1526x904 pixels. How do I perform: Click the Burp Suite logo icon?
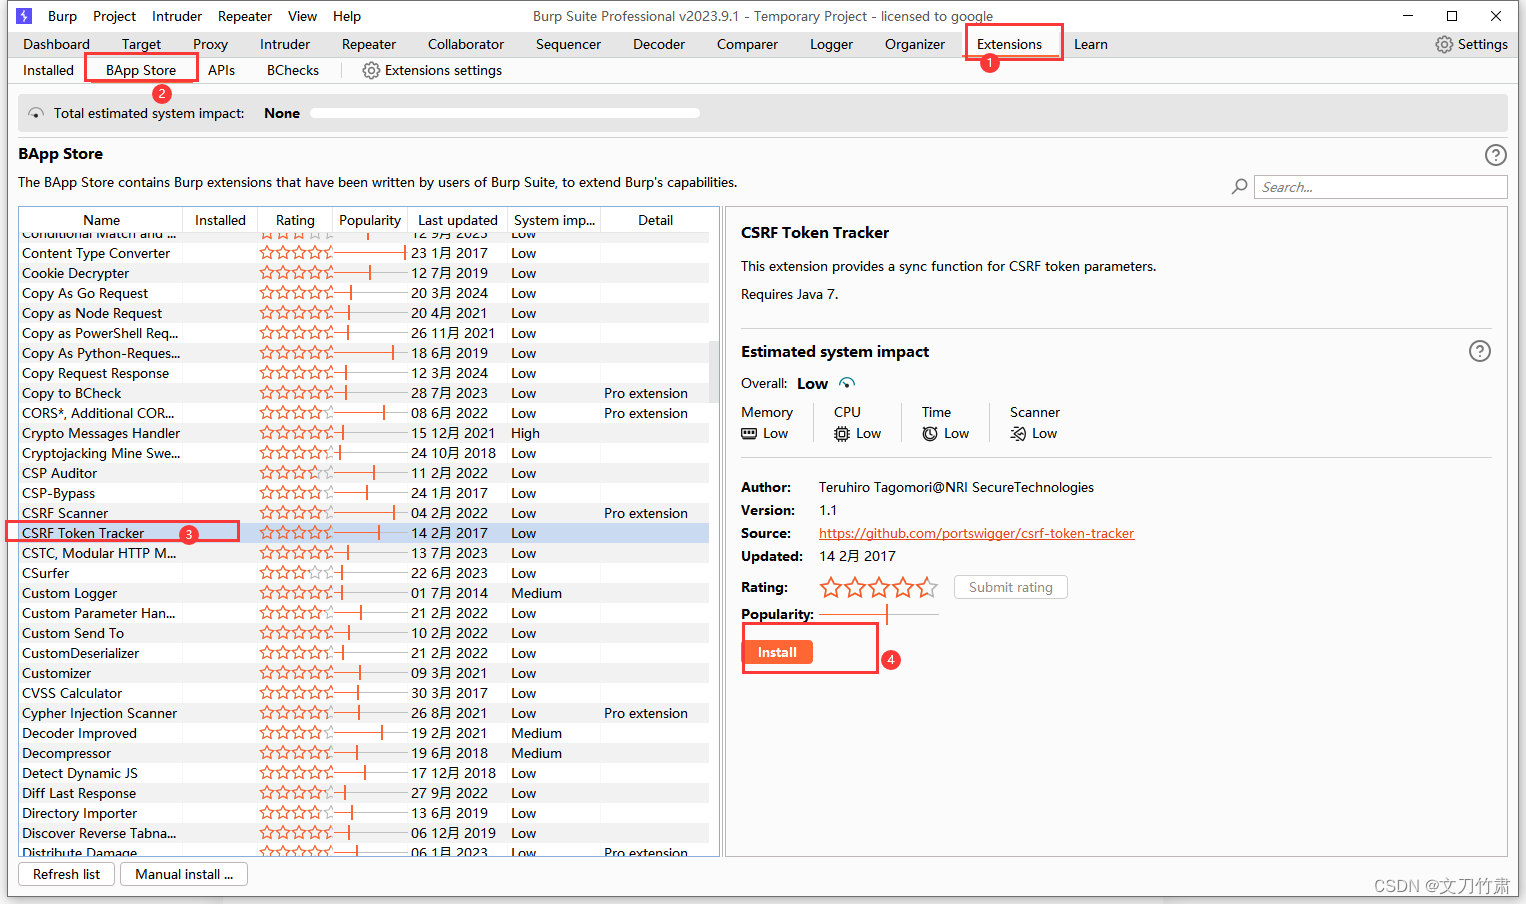(x=24, y=16)
